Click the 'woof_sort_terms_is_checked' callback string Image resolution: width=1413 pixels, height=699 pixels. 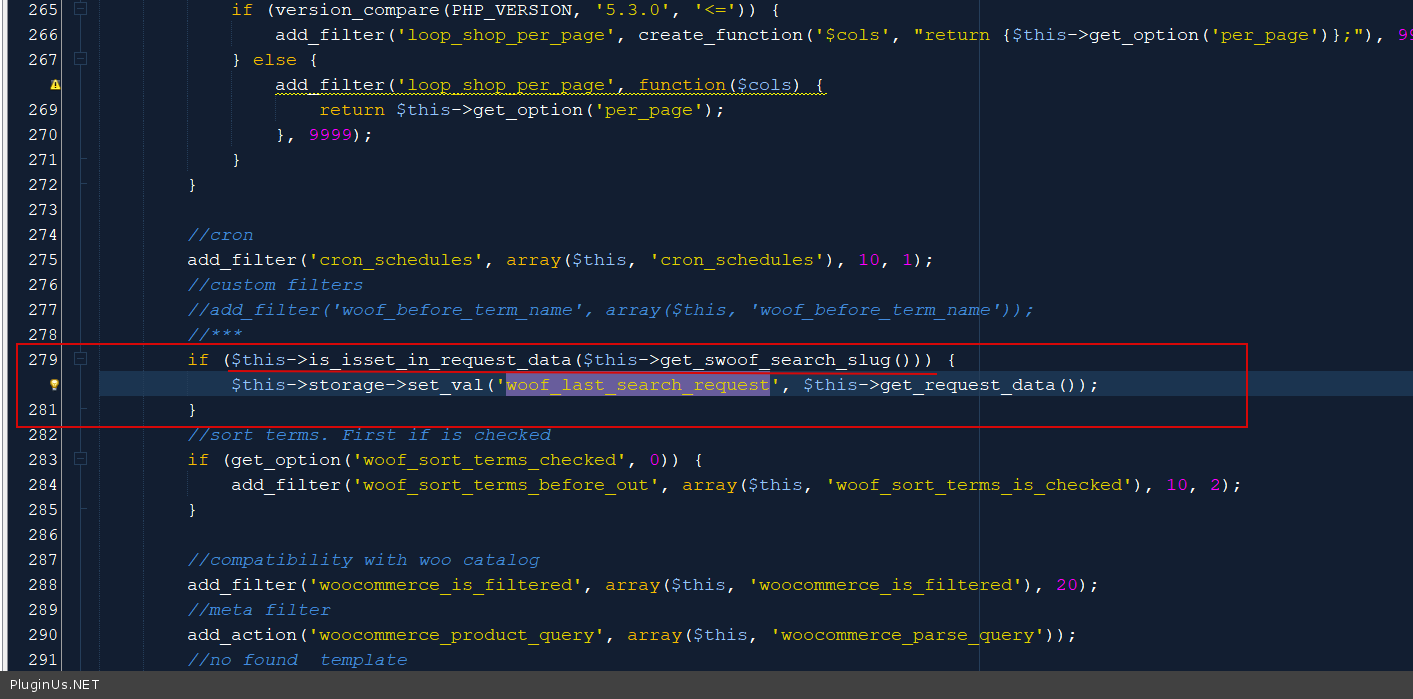tap(979, 485)
